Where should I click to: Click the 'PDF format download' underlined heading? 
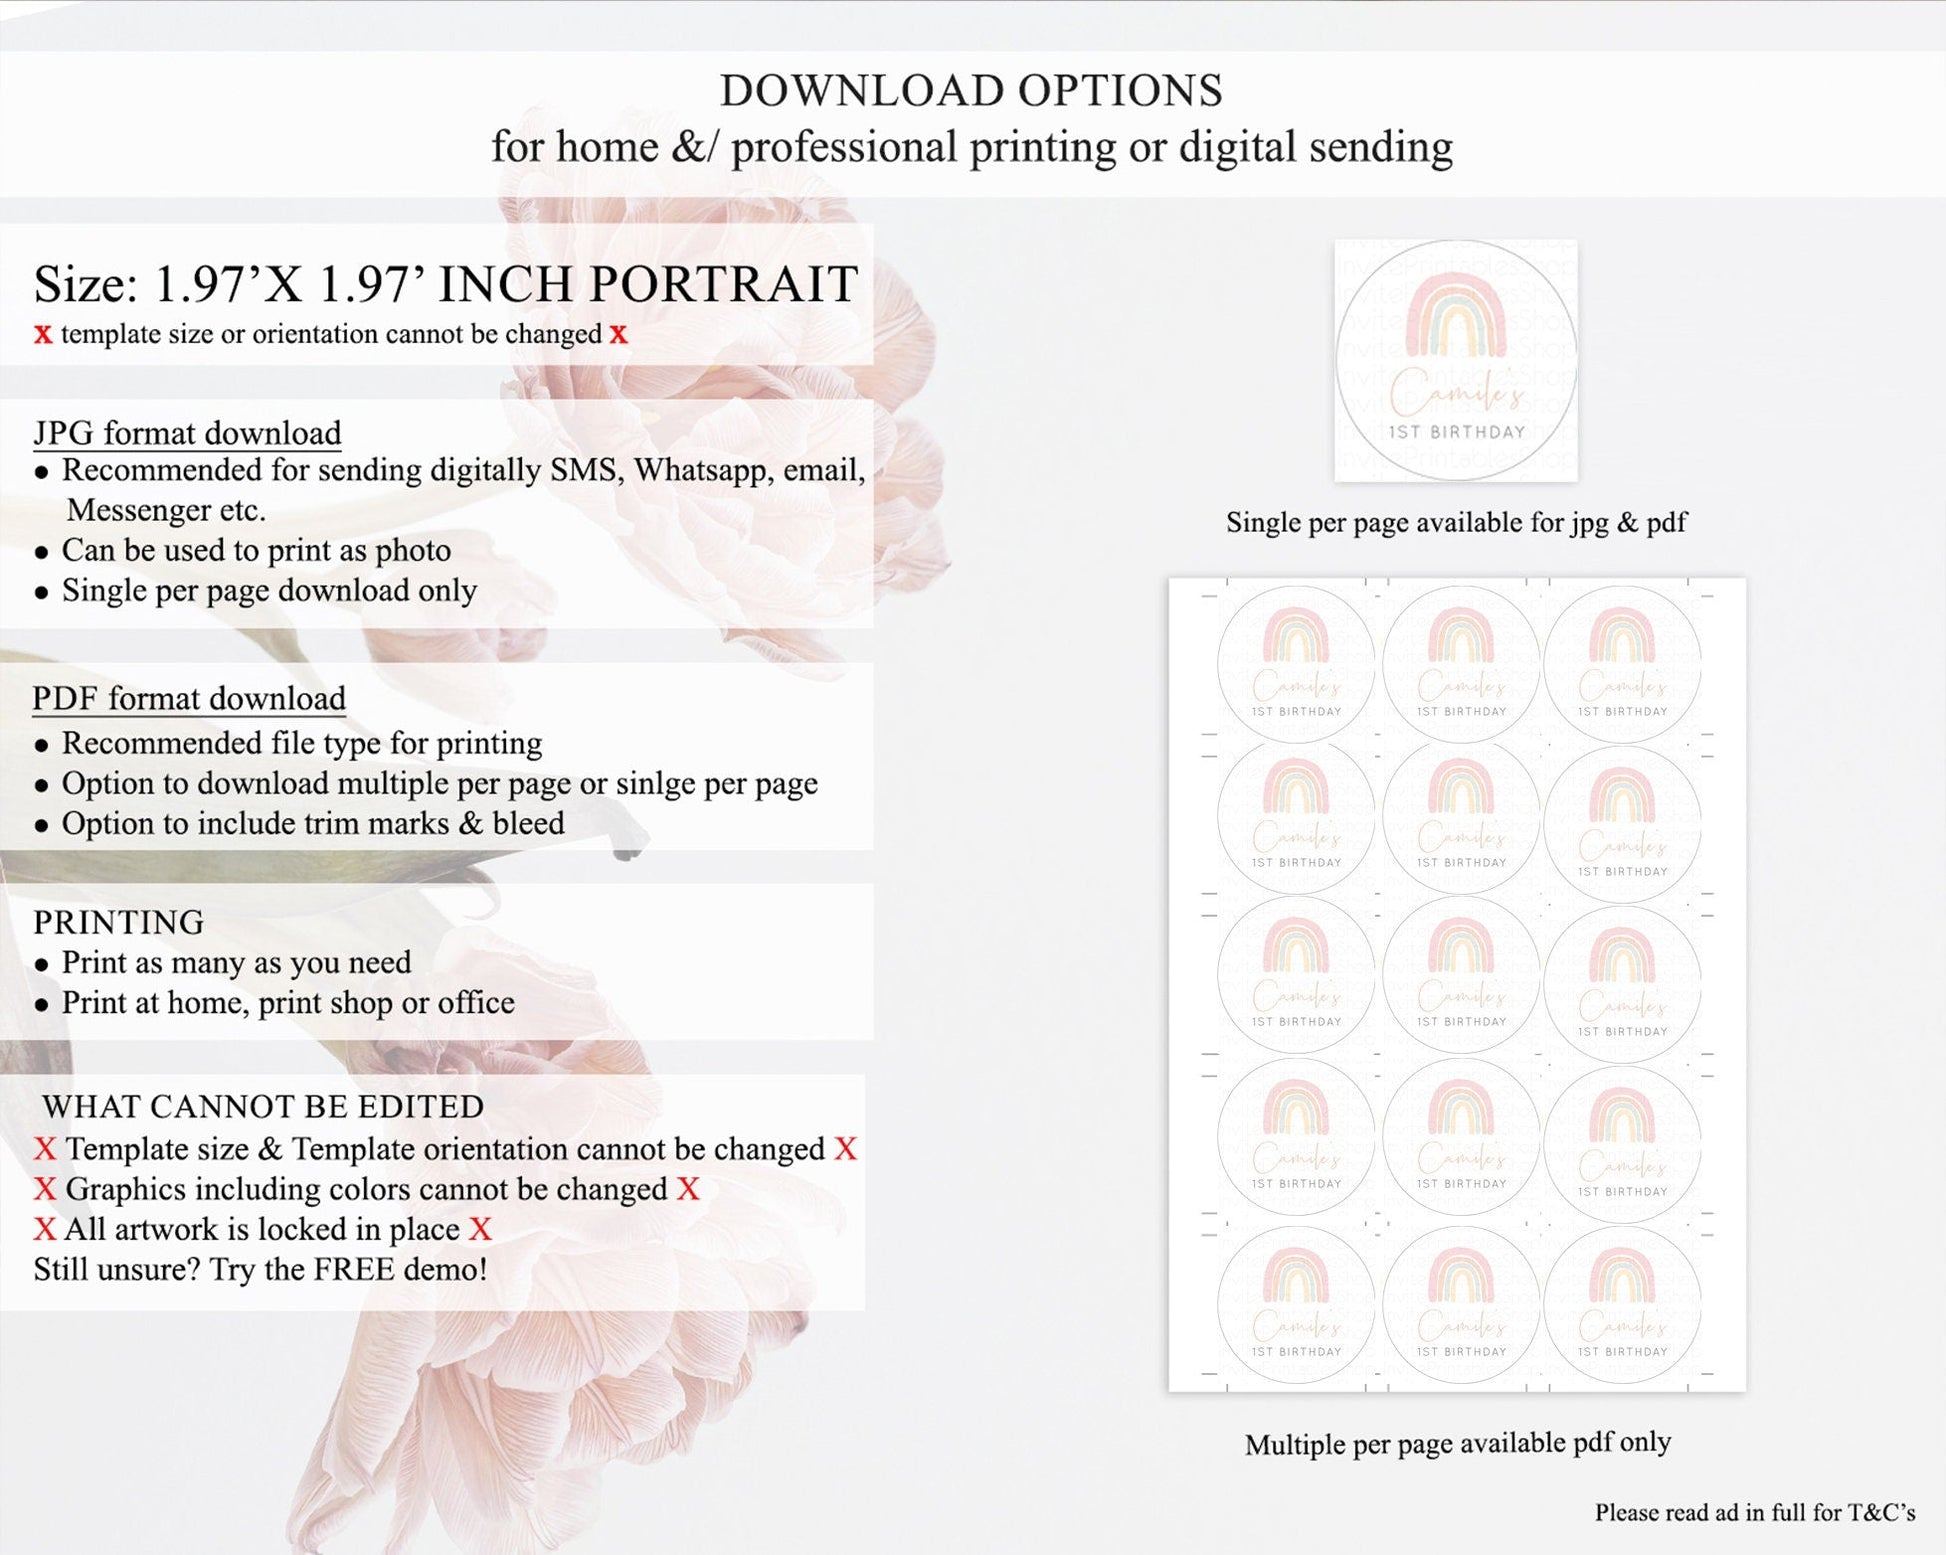tap(189, 698)
